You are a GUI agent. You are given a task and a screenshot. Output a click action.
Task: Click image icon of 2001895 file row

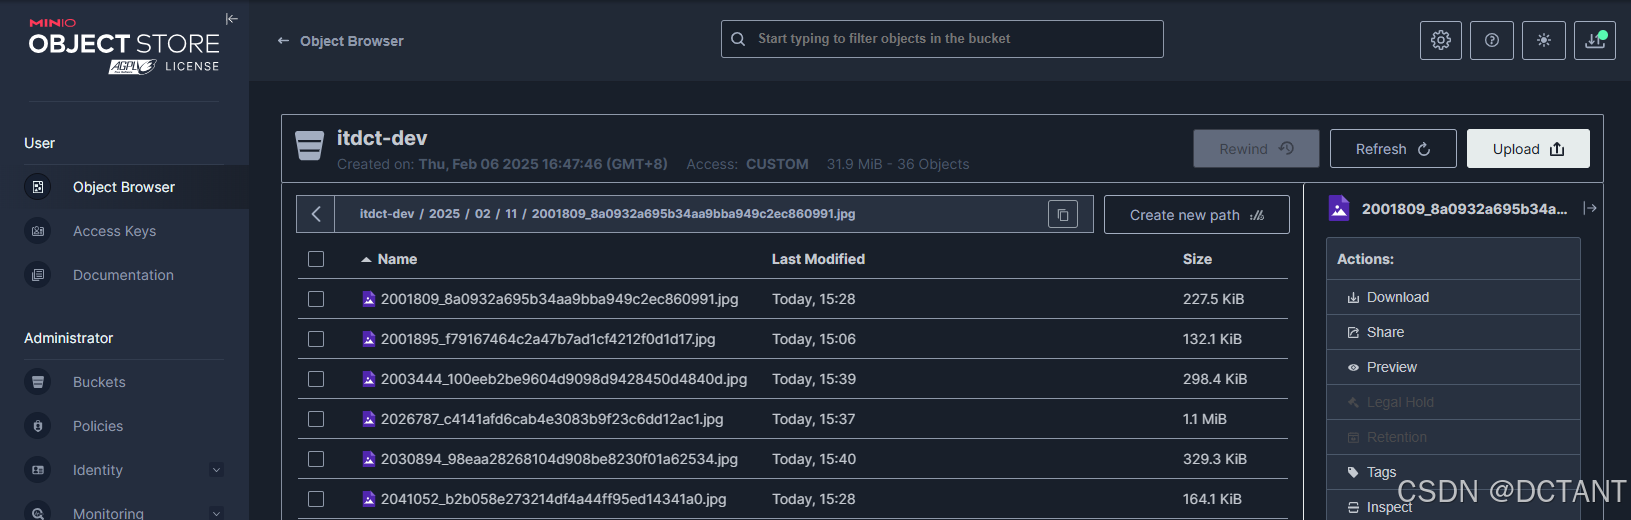coord(369,339)
